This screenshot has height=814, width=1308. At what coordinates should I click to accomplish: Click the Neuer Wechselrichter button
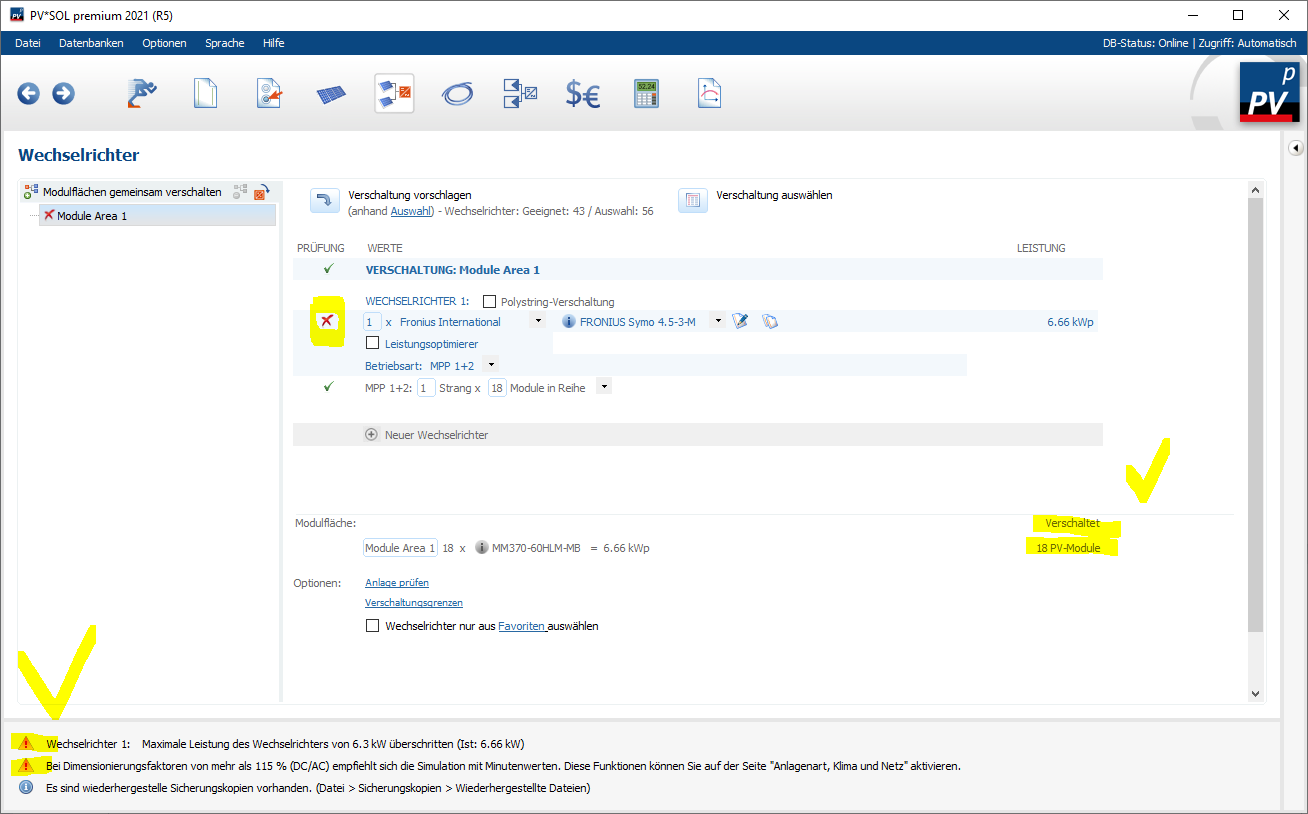click(697, 435)
